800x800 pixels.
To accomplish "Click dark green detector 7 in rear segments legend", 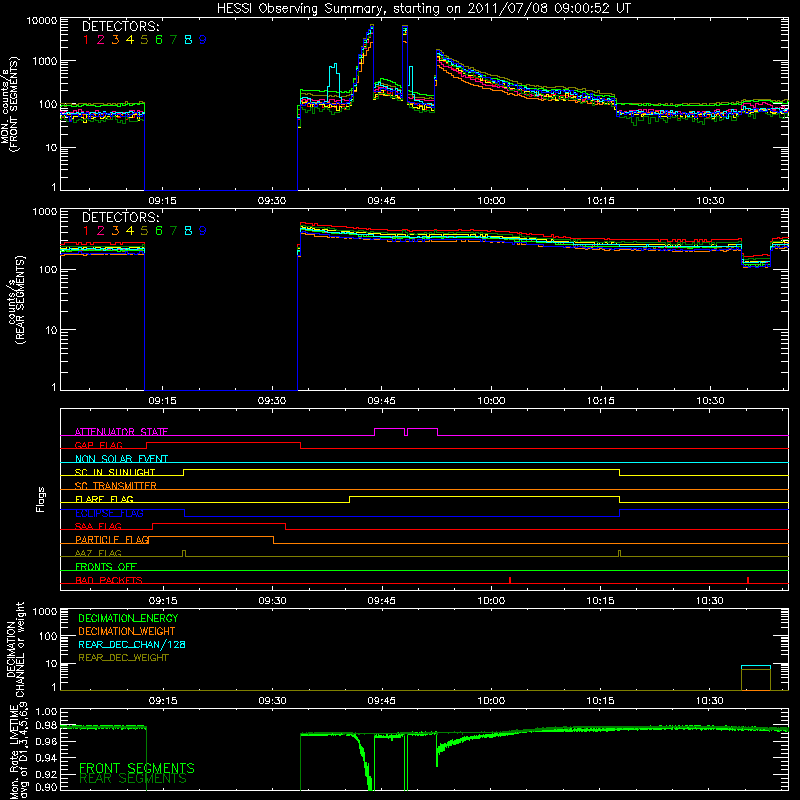I will click(173, 231).
